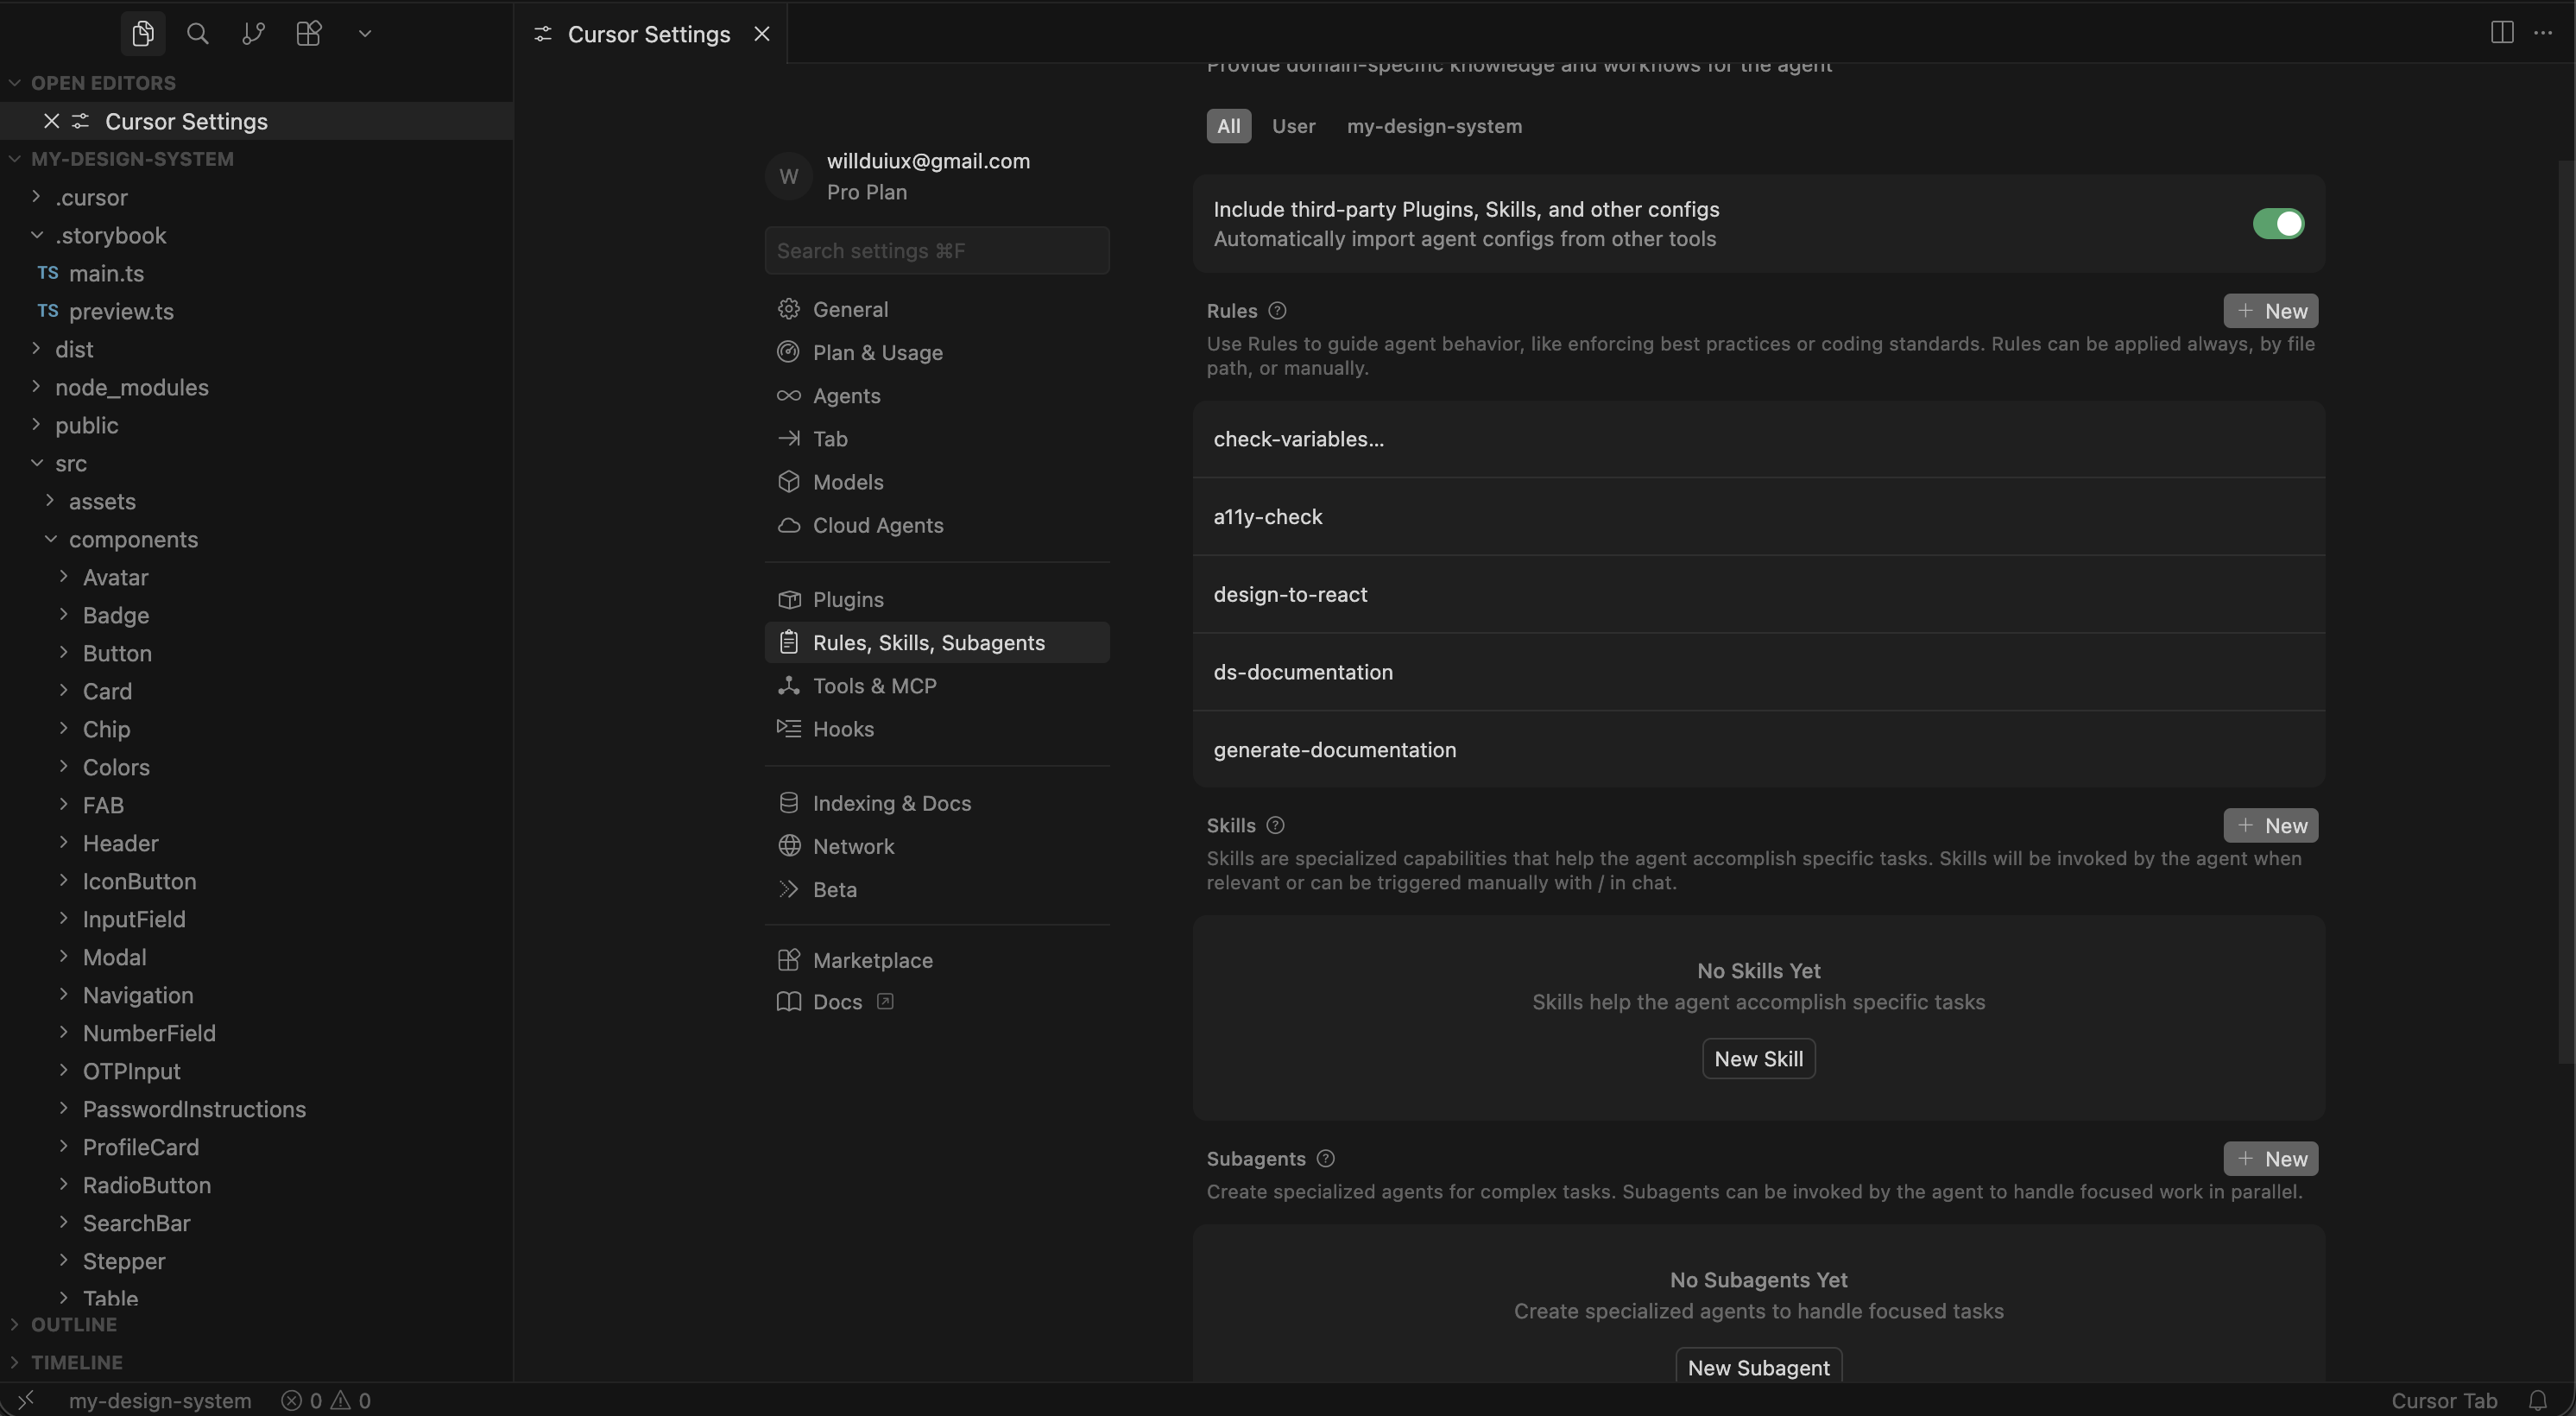Screen dimensions: 2576x1416
Task: Expand the node_modules folder
Action: pos(132,388)
